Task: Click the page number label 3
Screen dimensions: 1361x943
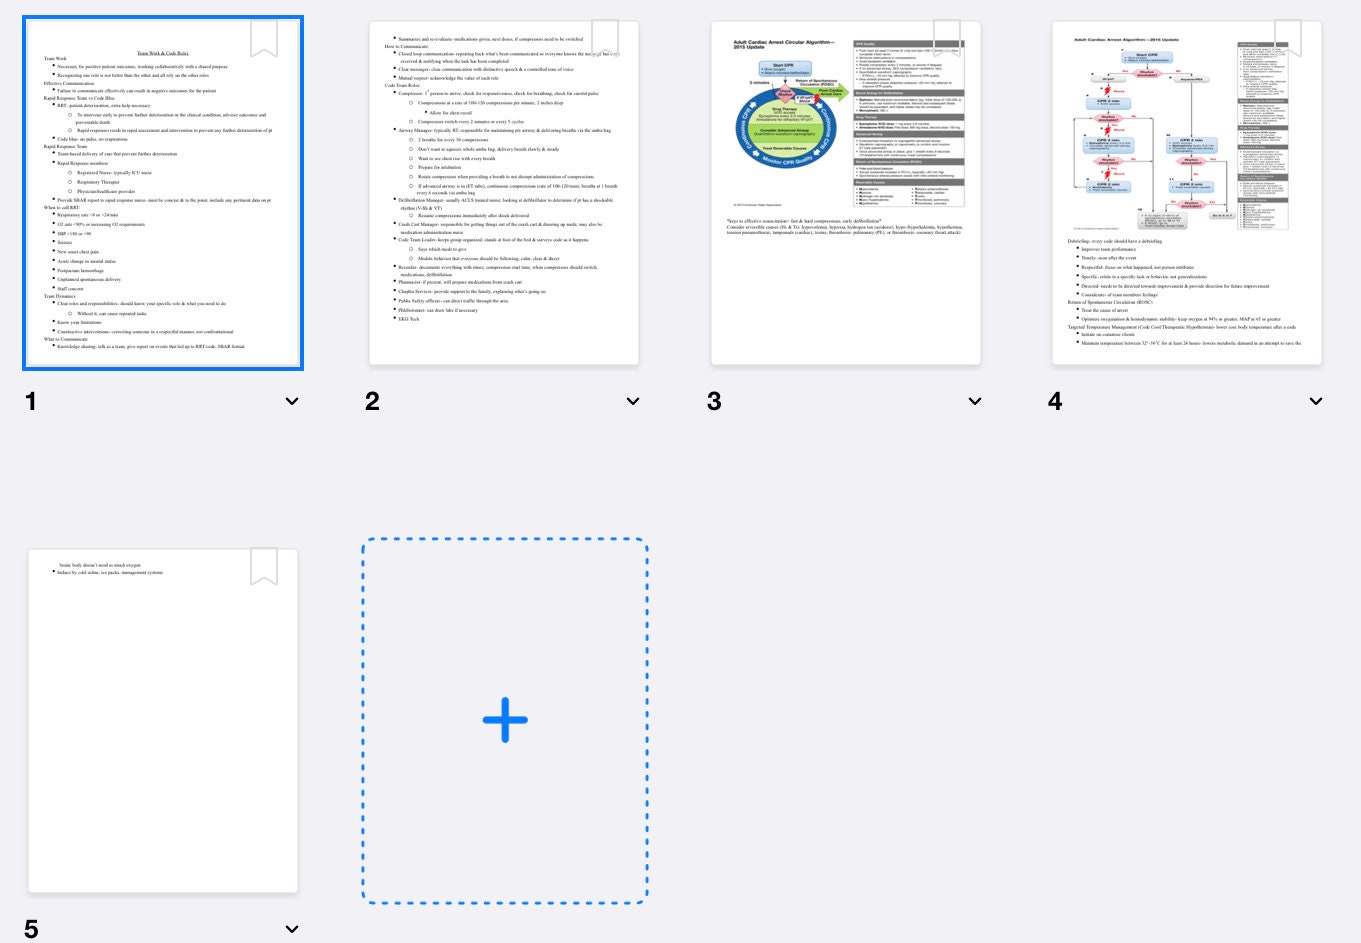Action: (x=714, y=401)
